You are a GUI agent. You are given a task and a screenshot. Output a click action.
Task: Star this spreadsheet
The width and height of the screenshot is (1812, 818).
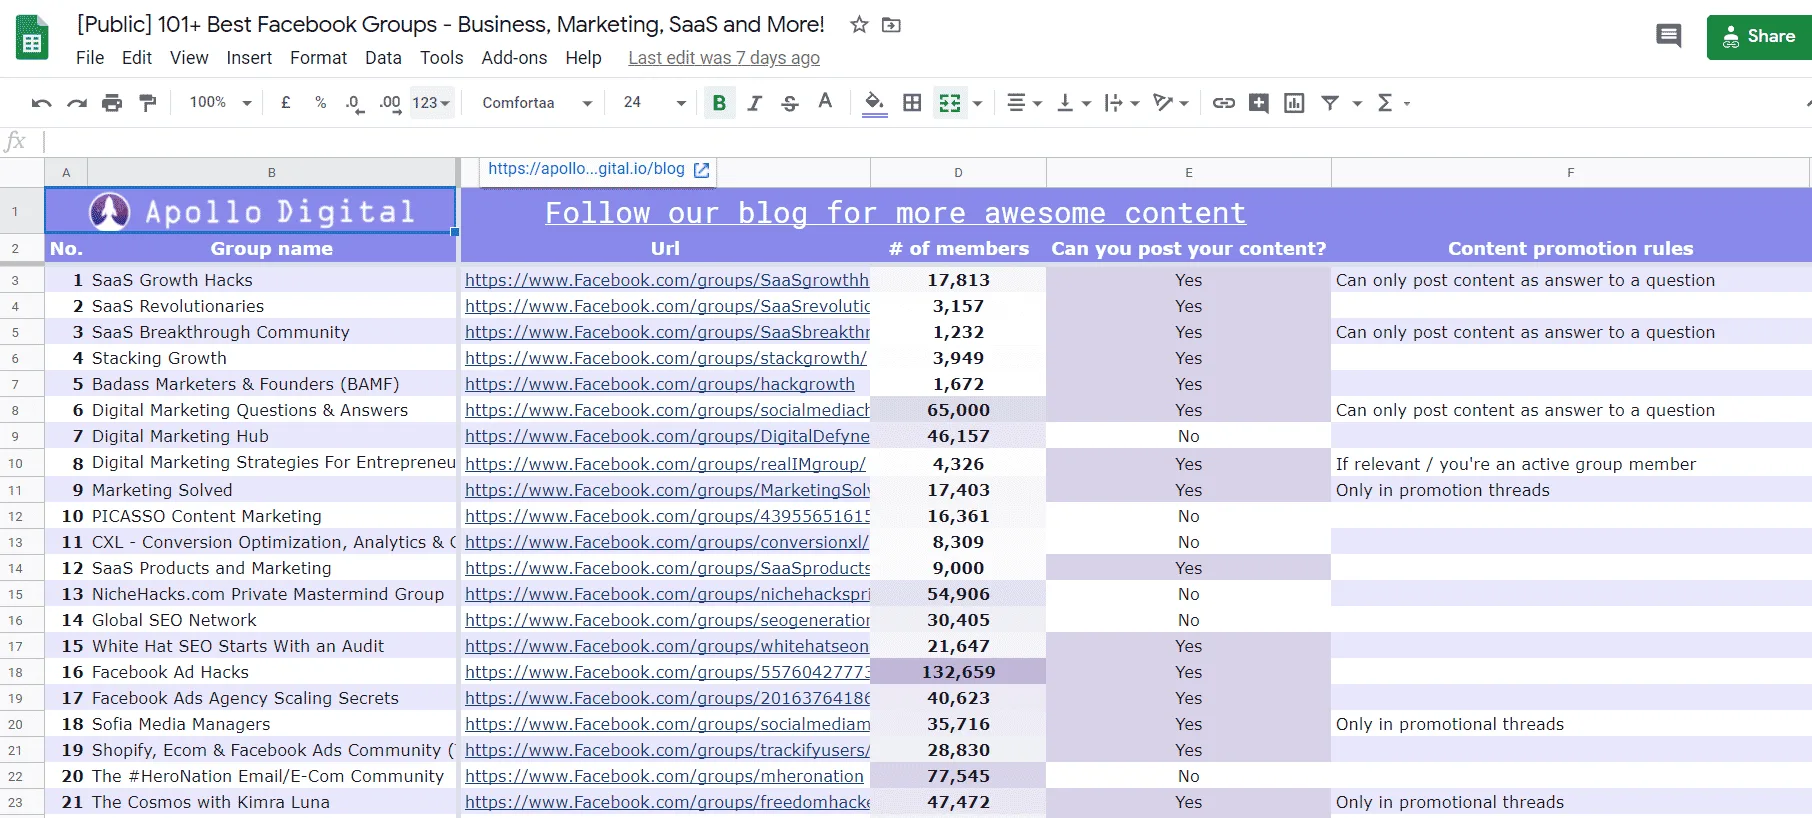click(x=859, y=24)
